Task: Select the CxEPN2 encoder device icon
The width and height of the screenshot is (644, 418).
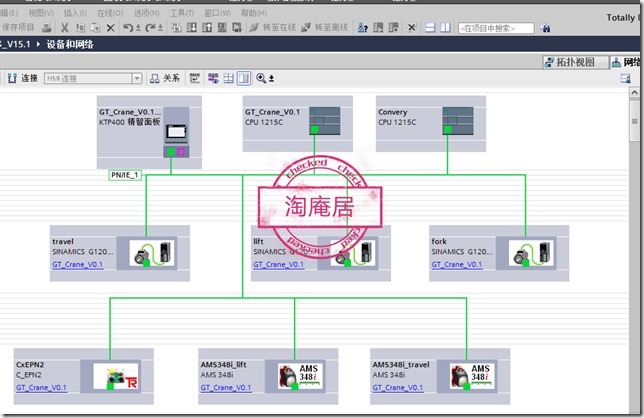Action: point(115,376)
